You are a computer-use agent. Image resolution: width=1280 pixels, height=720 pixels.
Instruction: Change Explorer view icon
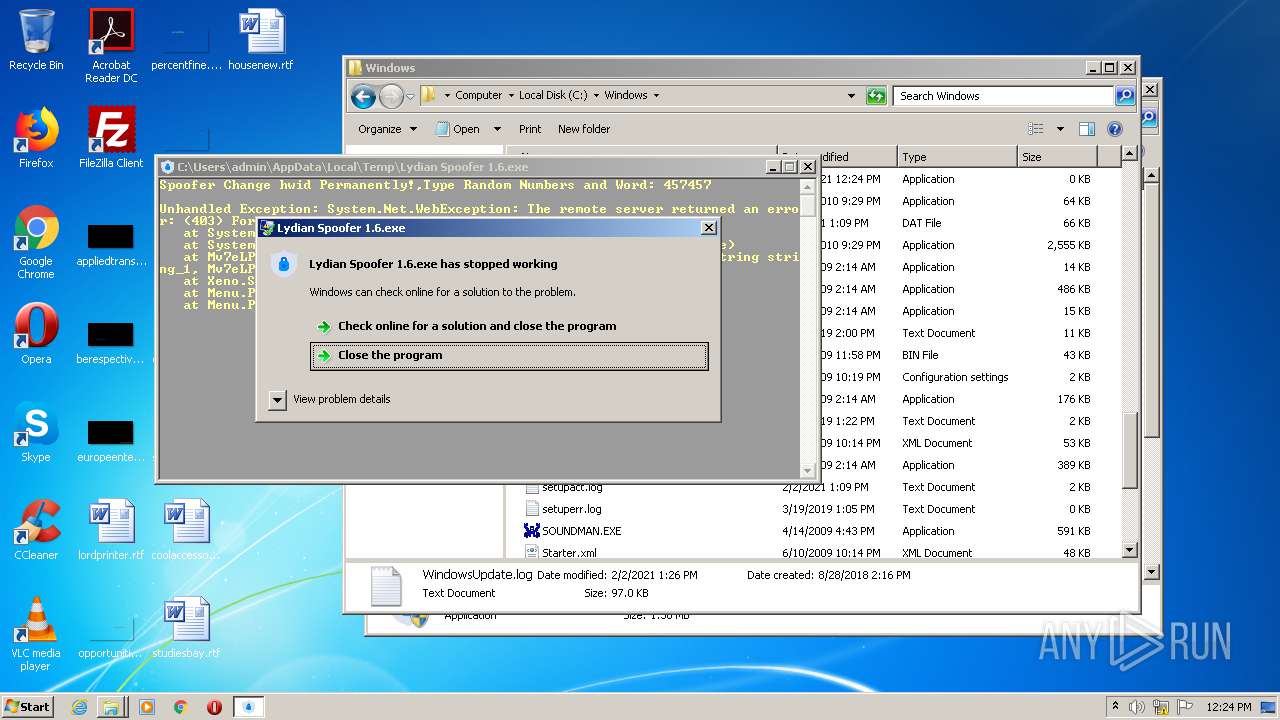tap(1036, 129)
